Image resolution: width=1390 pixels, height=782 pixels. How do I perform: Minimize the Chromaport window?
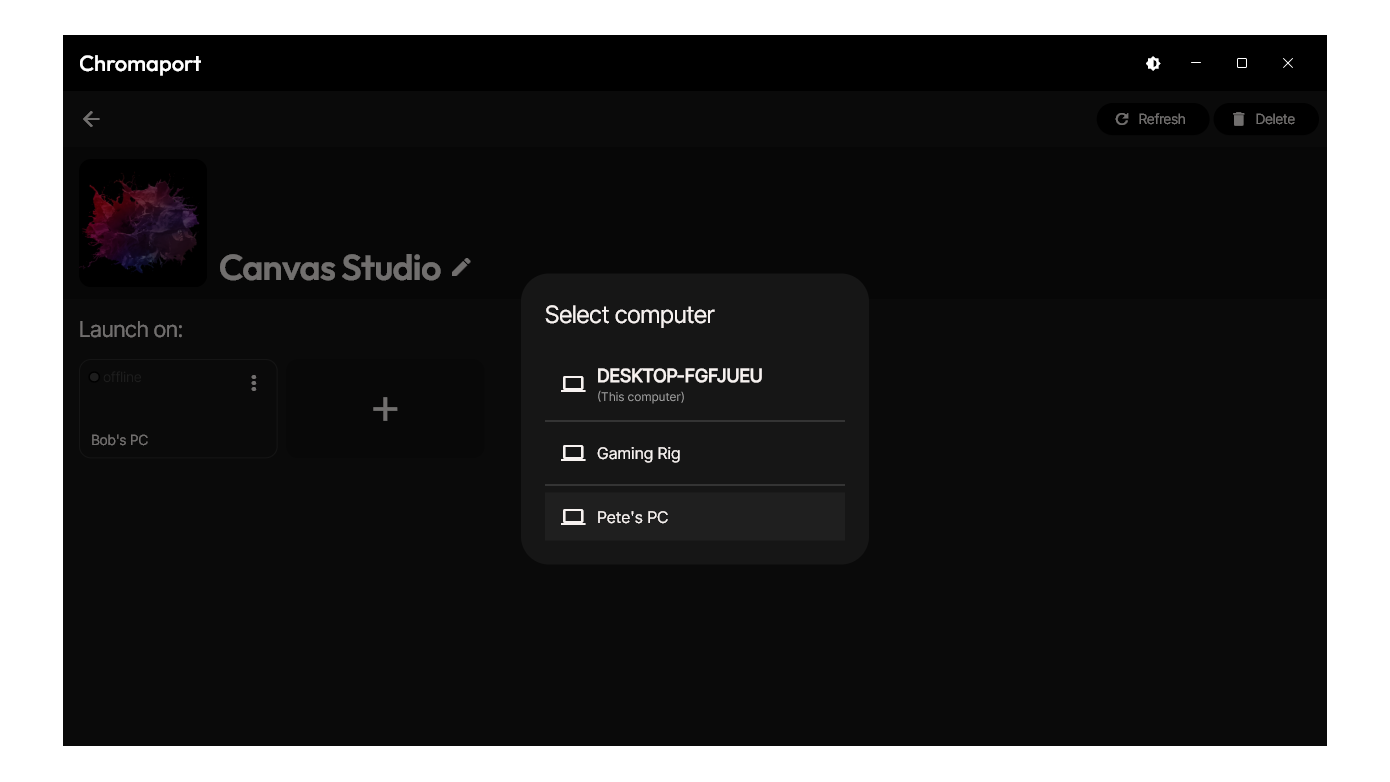[1196, 63]
